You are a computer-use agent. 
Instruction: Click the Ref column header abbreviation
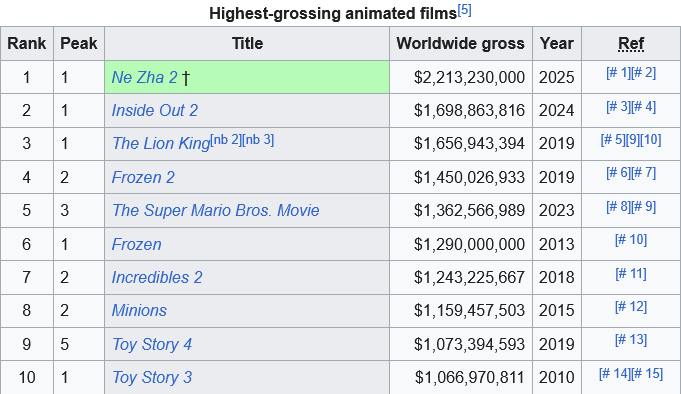631,43
